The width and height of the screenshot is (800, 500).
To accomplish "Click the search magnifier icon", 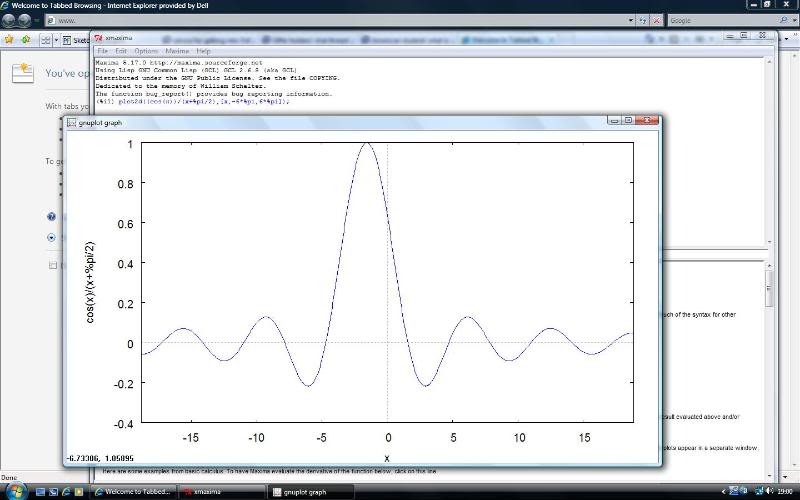I will (784, 20).
